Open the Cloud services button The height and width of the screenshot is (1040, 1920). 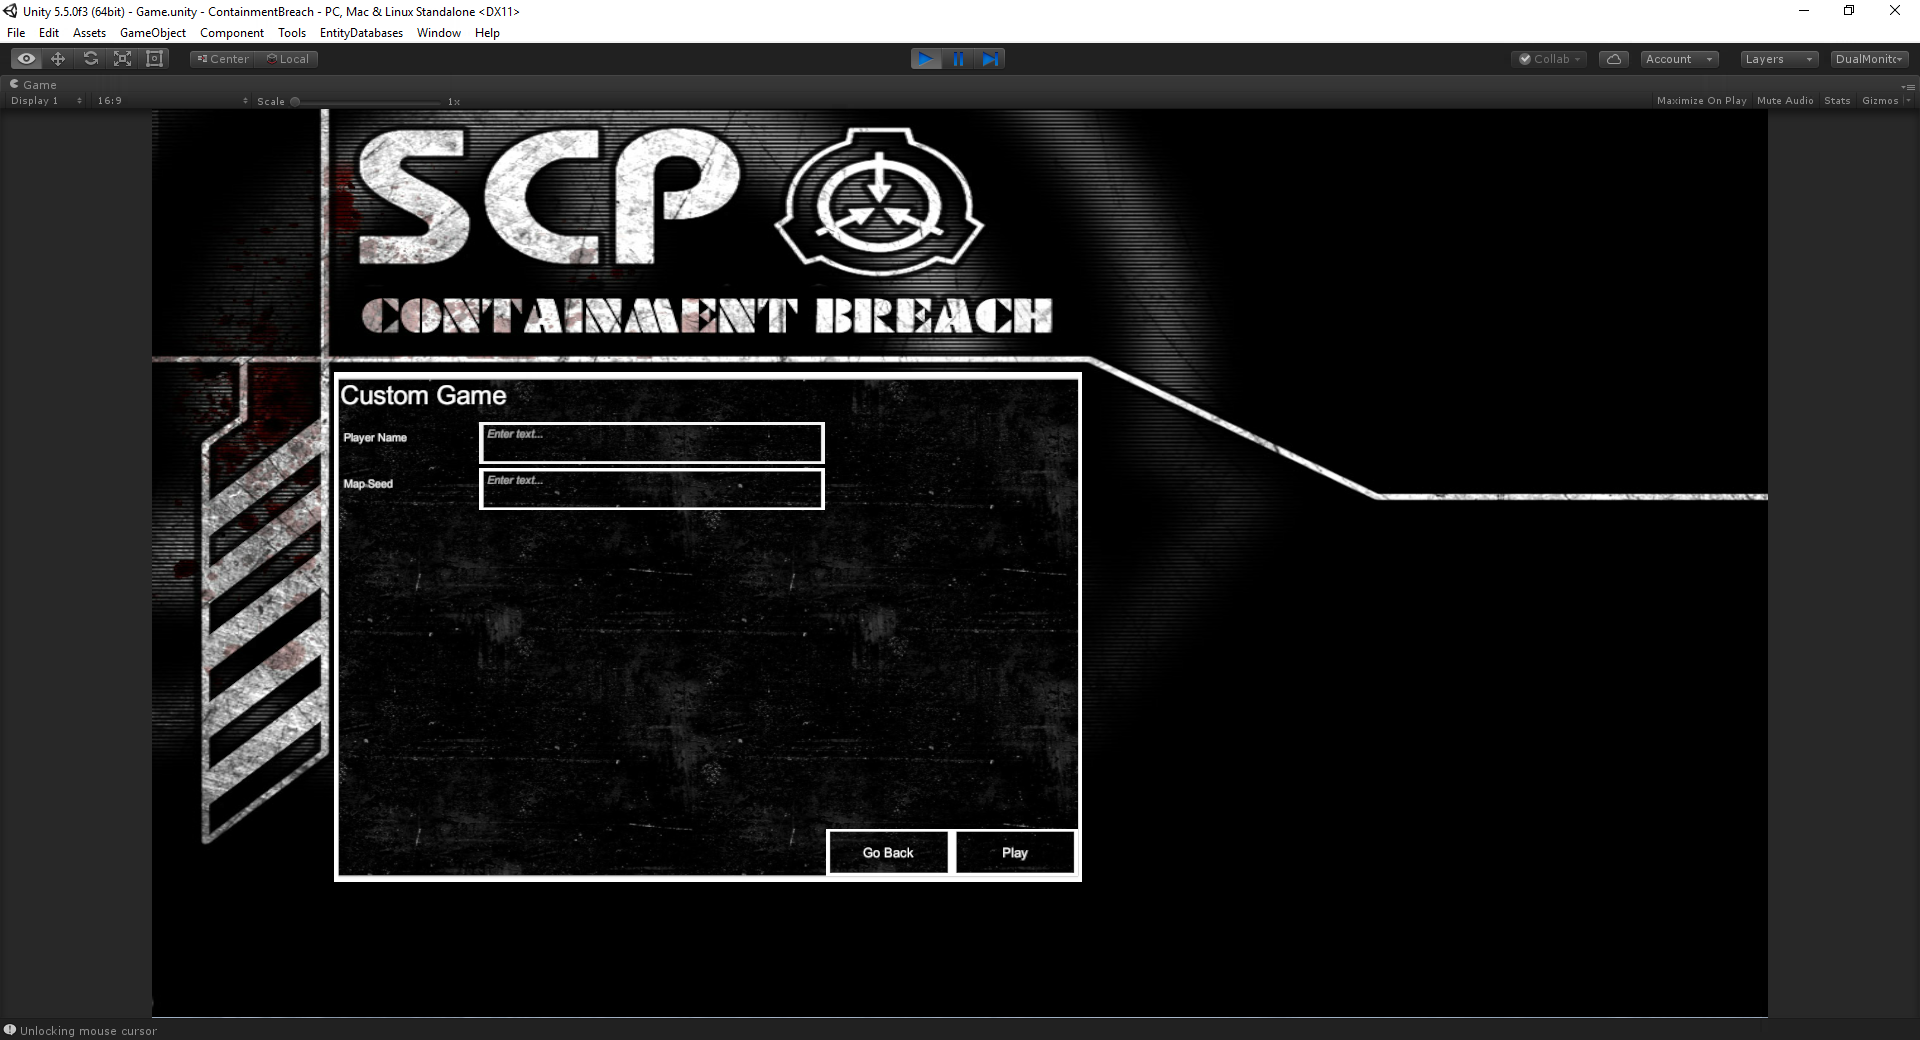pyautogui.click(x=1614, y=59)
